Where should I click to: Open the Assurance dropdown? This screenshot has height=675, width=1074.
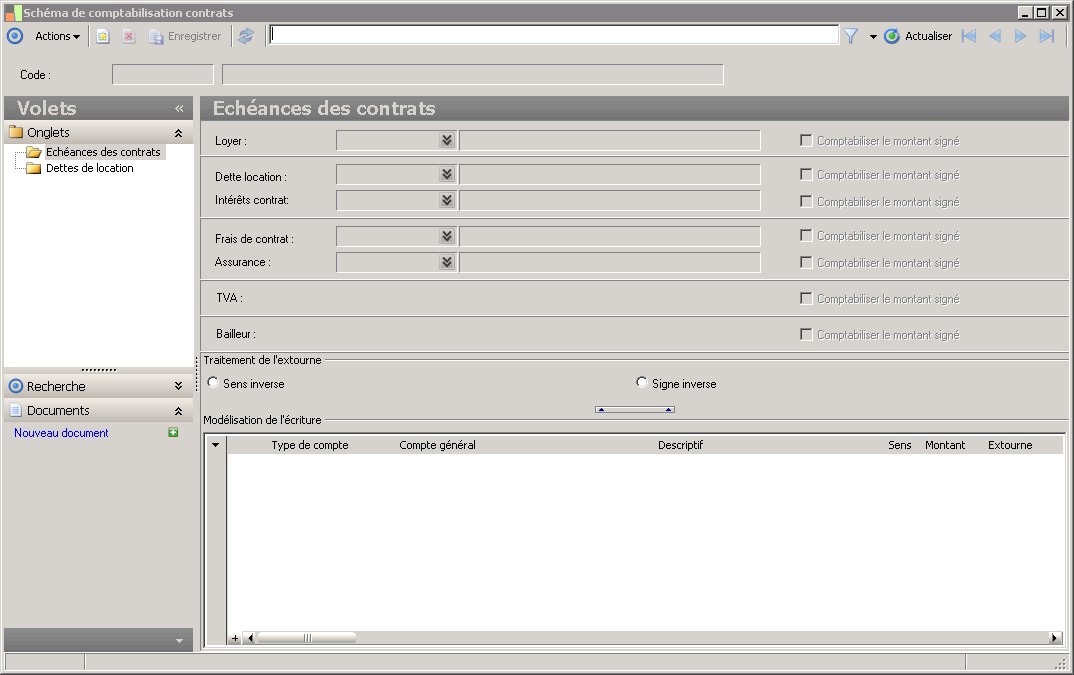447,262
